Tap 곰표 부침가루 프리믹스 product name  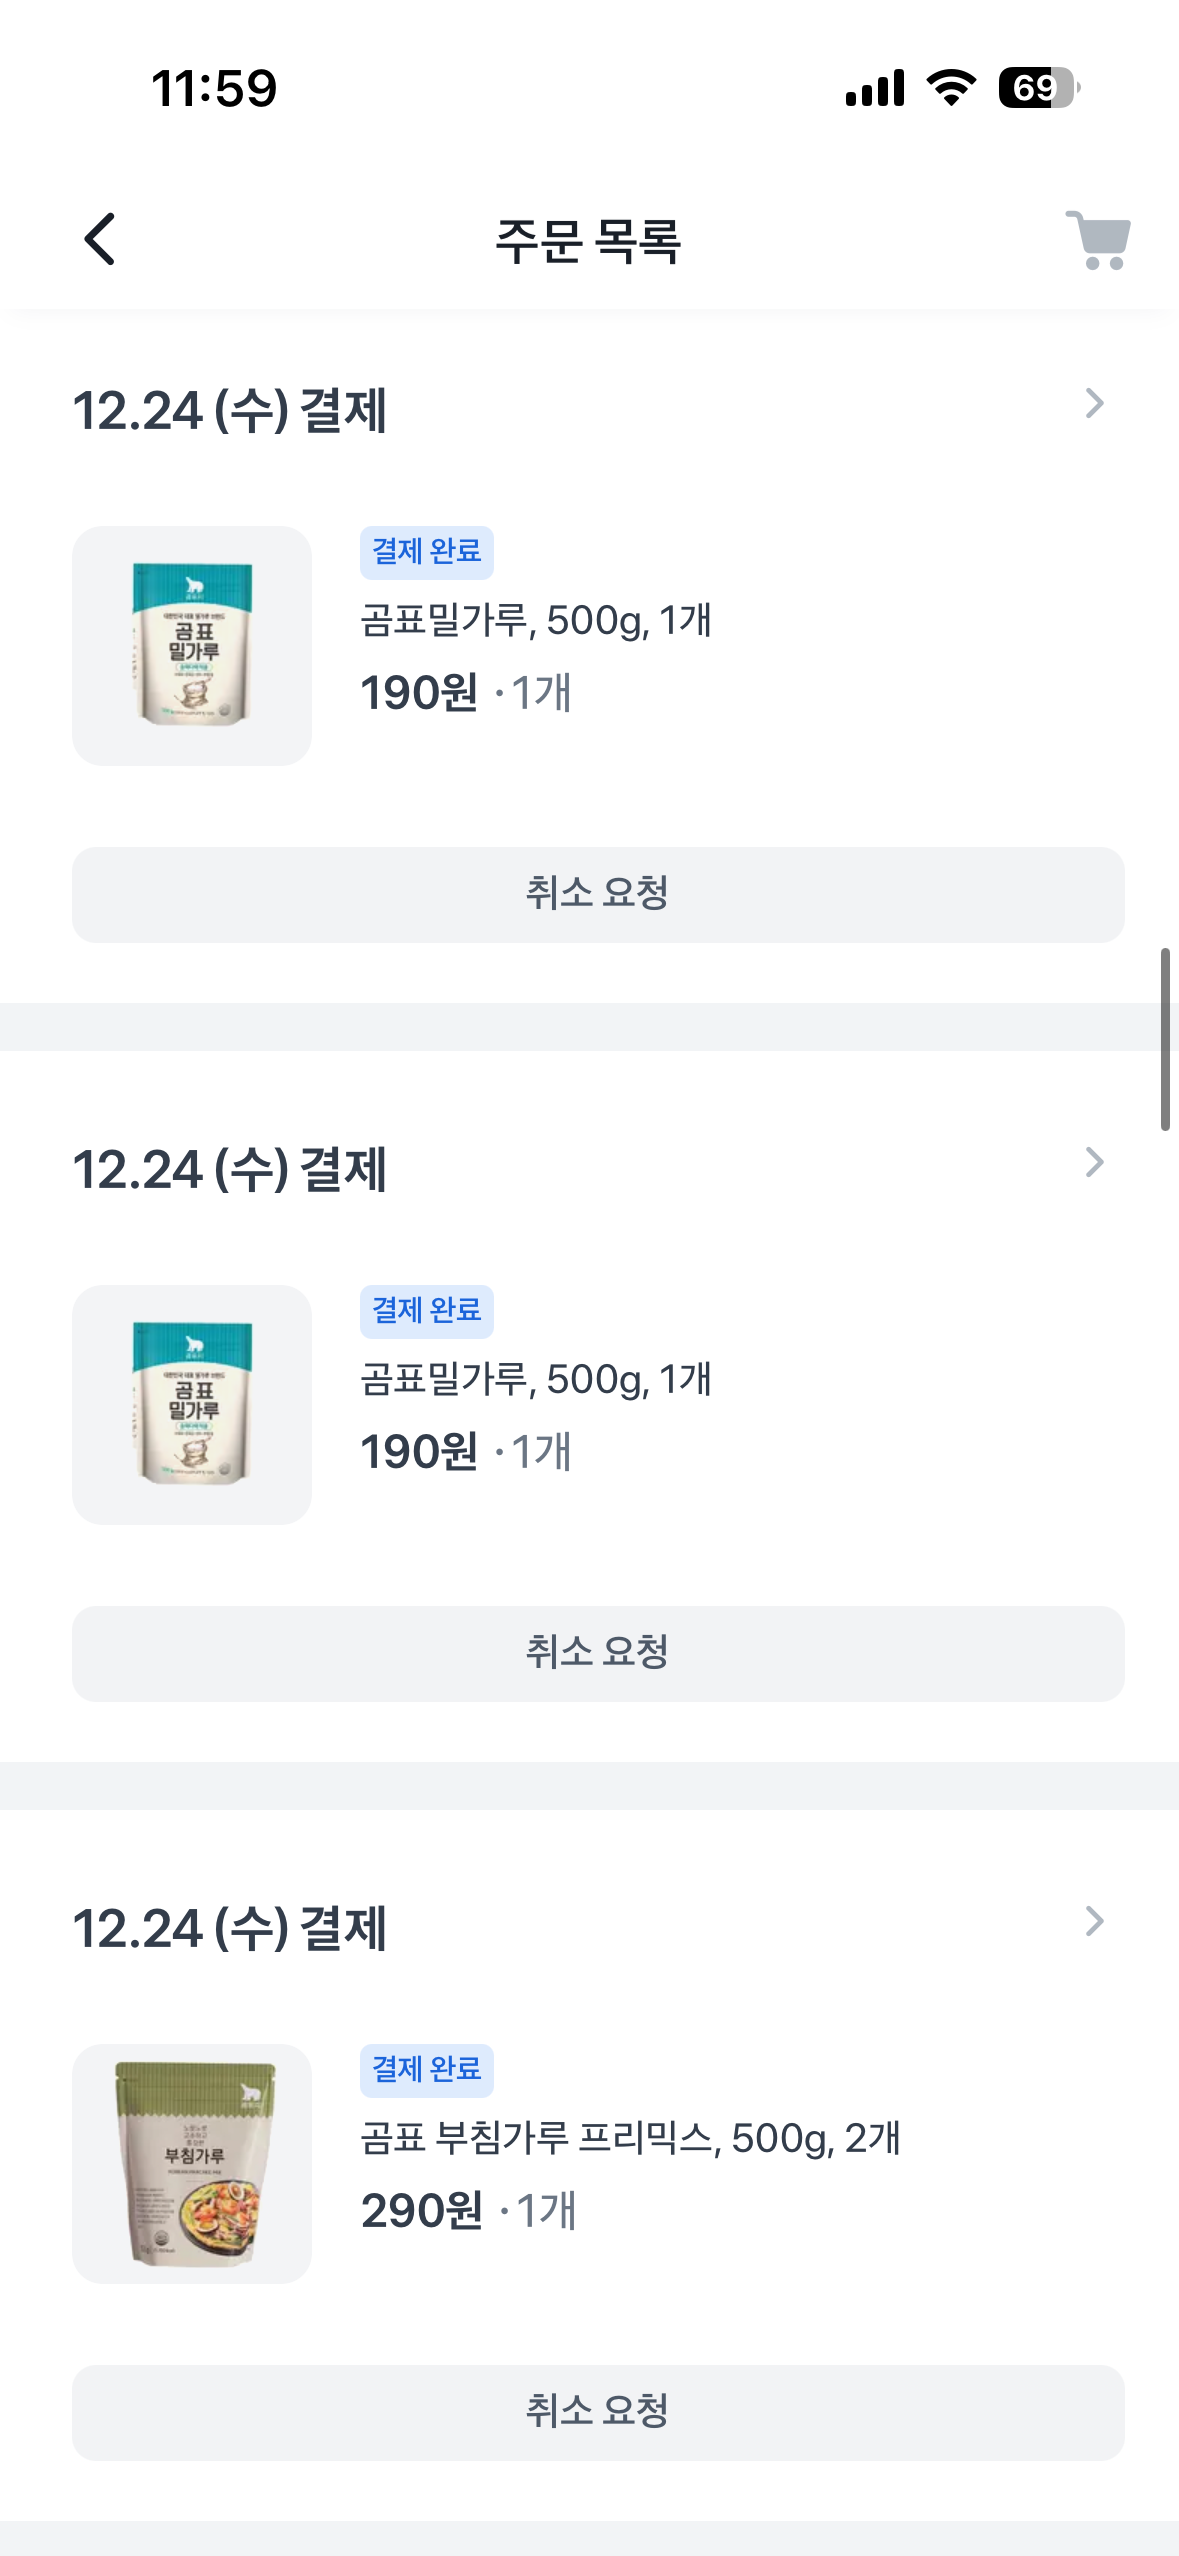tap(630, 2138)
